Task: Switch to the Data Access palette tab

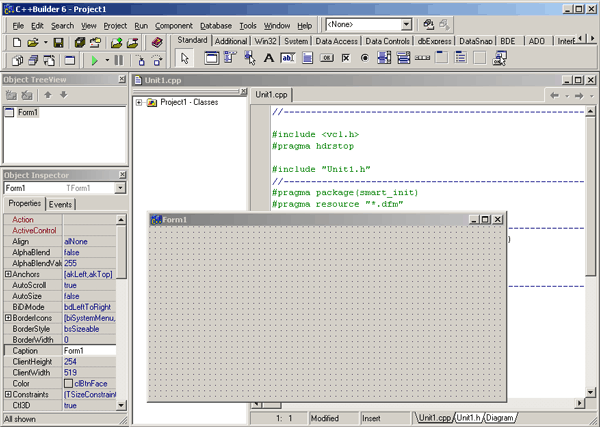Action: point(336,41)
